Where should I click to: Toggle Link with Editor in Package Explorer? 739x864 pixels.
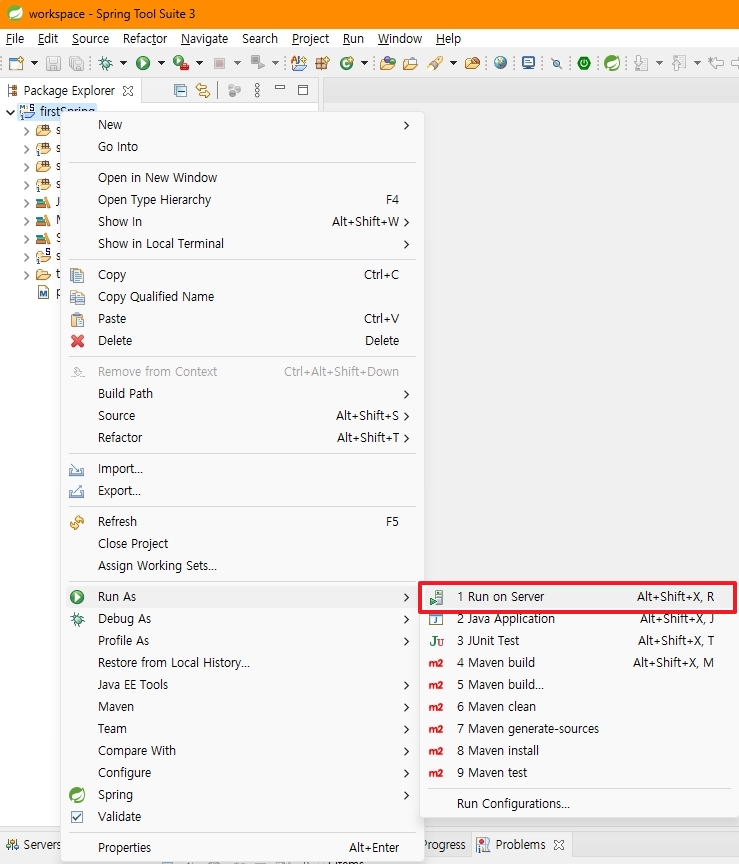[203, 90]
